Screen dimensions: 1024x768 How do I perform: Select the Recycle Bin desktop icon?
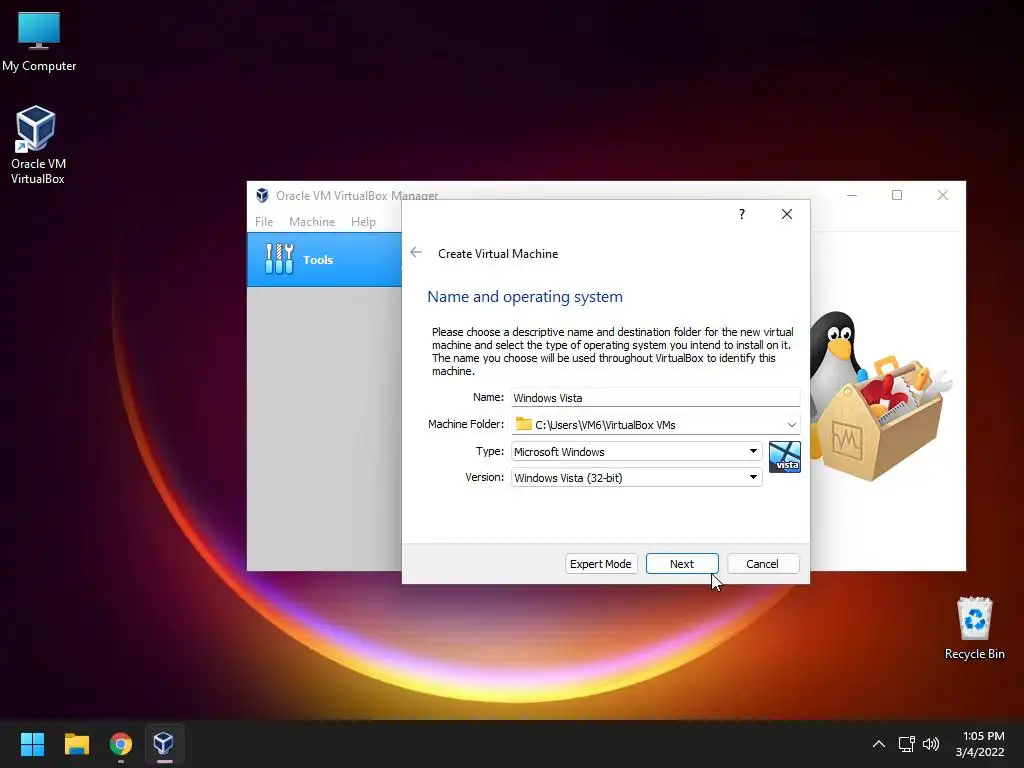[974, 628]
